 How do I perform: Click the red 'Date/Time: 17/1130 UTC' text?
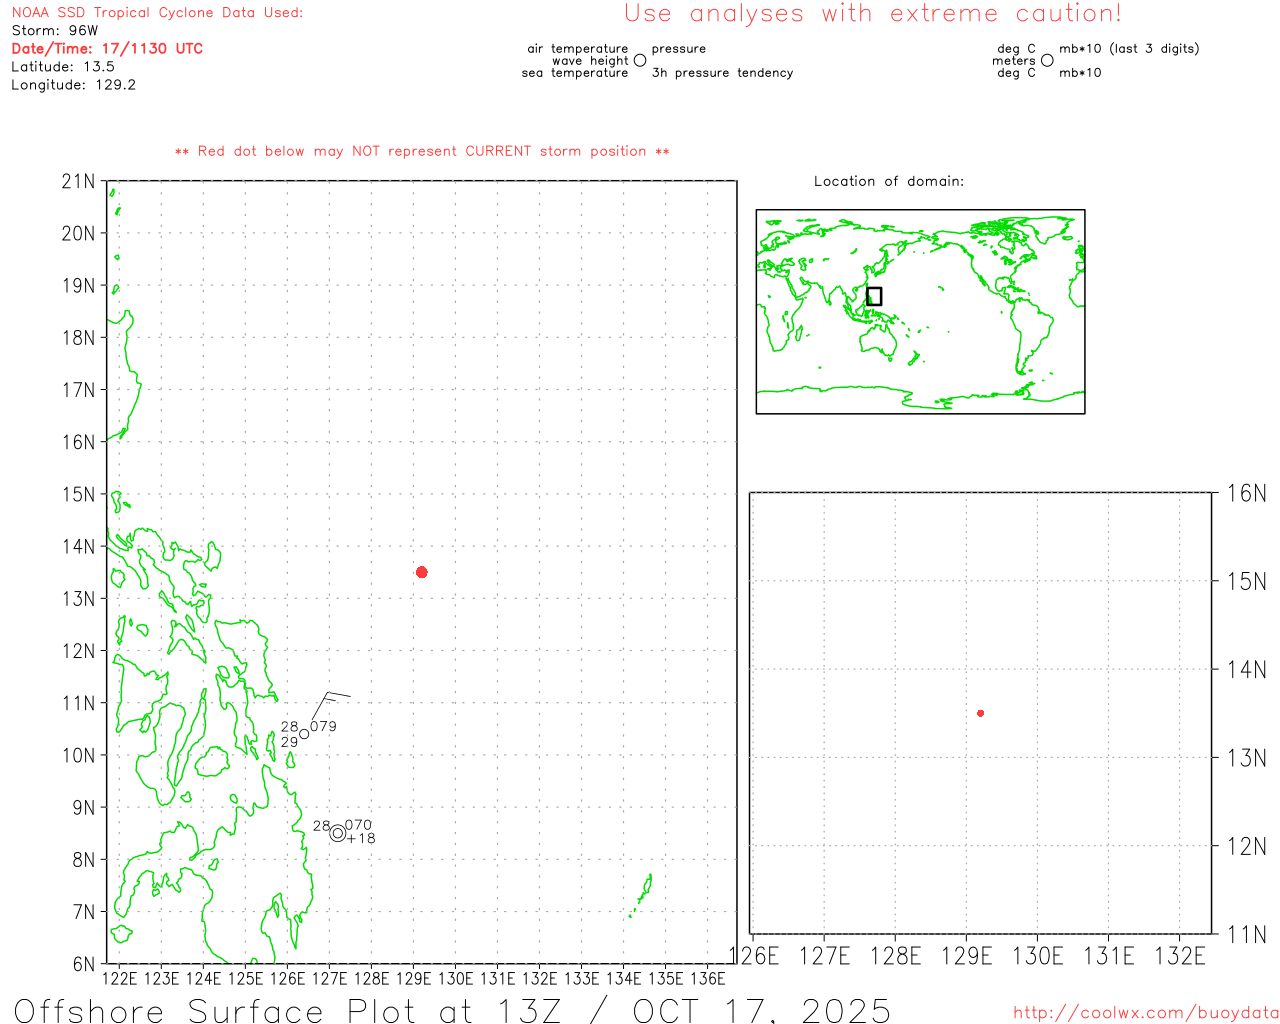coord(107,49)
